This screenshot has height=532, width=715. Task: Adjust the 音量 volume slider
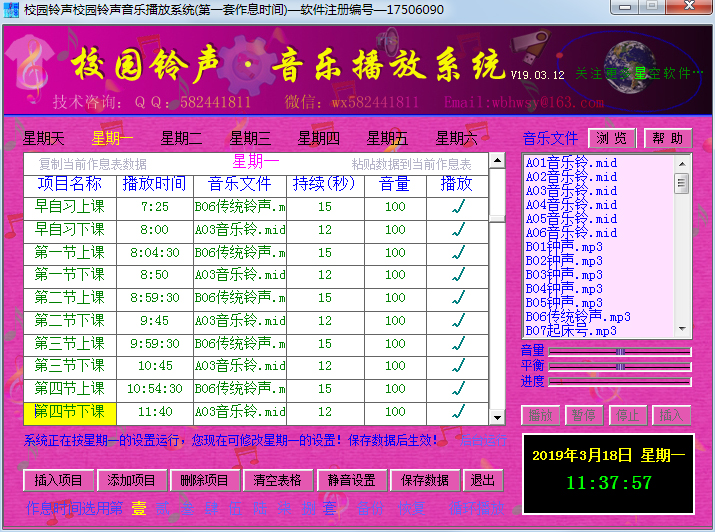(x=620, y=352)
